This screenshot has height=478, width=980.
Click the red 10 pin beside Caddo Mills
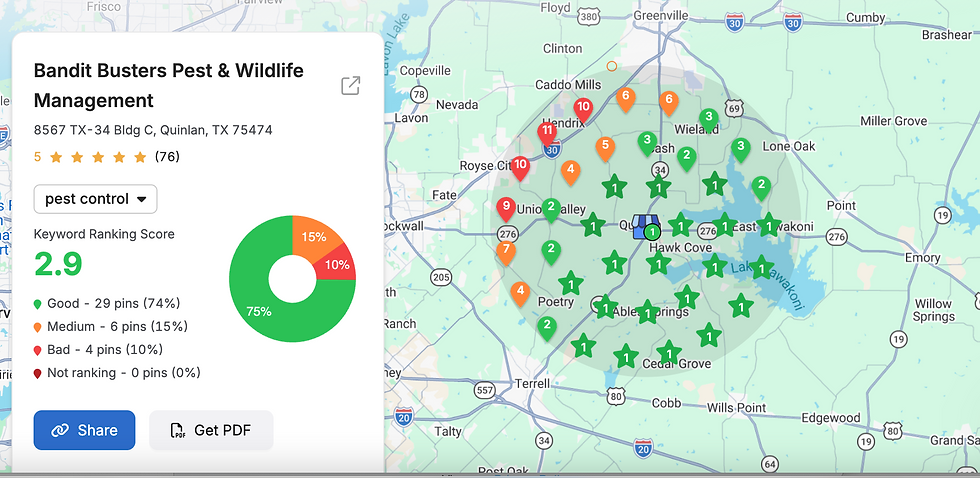click(583, 110)
